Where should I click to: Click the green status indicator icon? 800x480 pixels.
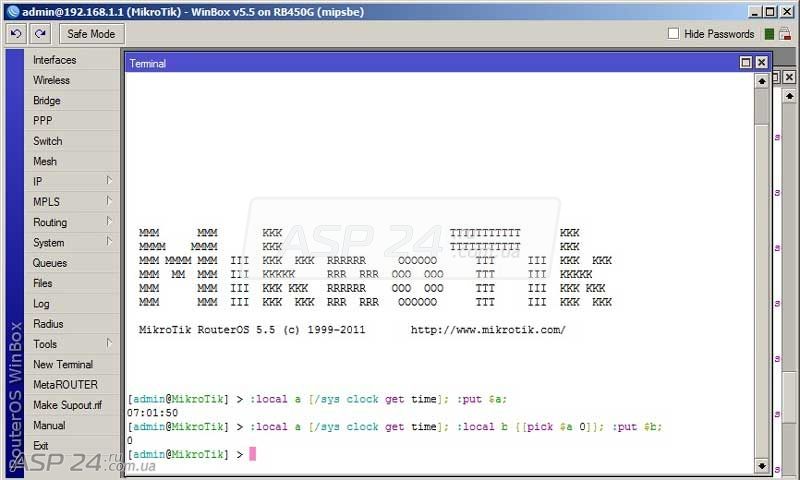click(x=769, y=34)
